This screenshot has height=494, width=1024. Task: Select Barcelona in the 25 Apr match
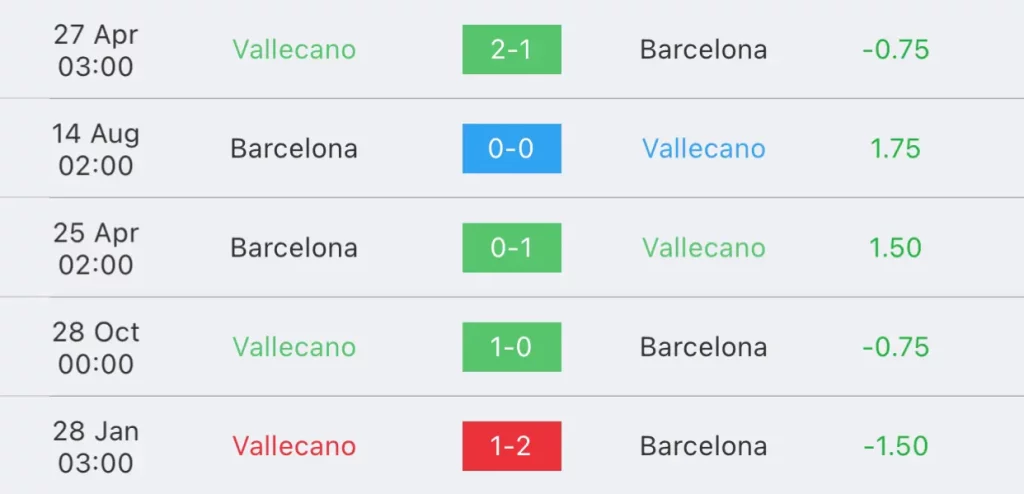tap(294, 248)
